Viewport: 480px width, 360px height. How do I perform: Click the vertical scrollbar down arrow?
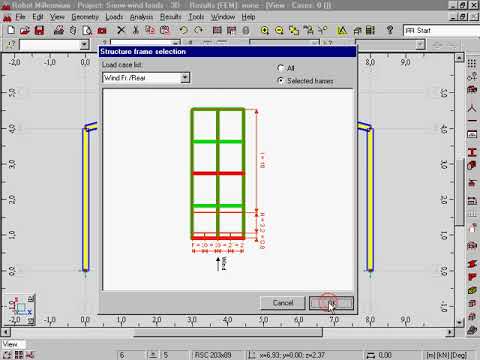[x=459, y=322]
